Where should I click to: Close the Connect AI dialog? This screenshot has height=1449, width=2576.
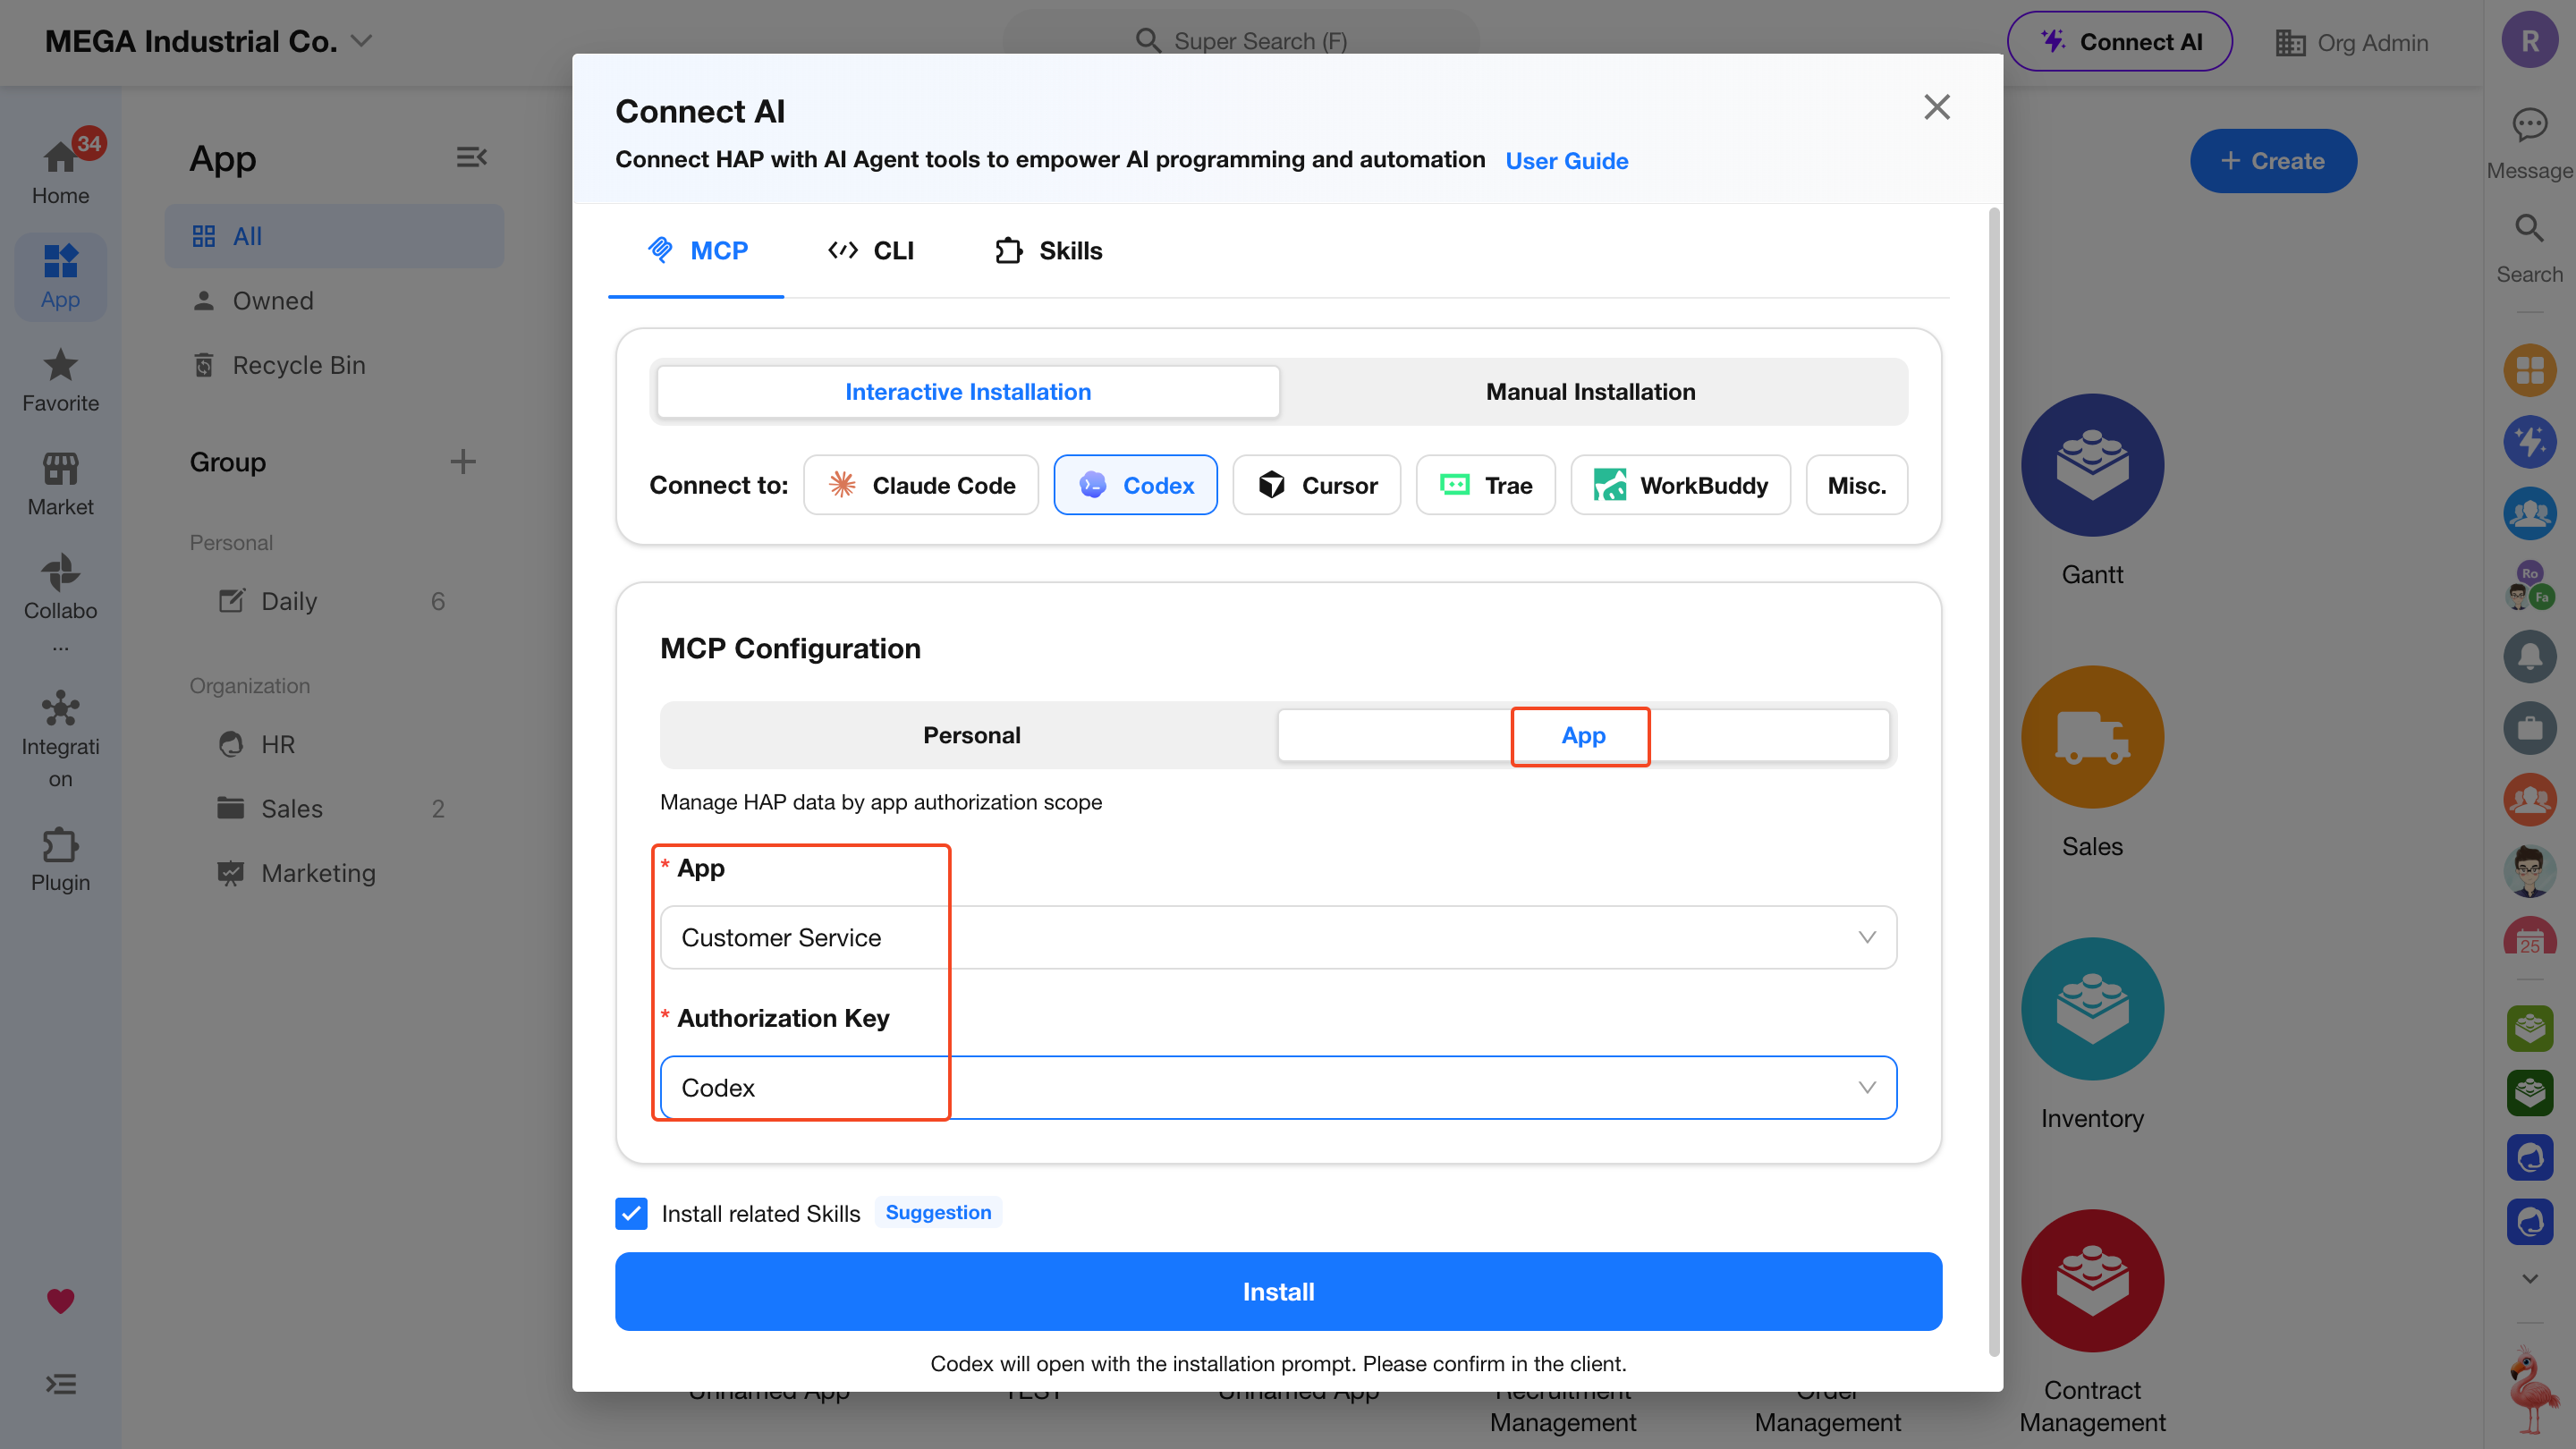(1936, 107)
